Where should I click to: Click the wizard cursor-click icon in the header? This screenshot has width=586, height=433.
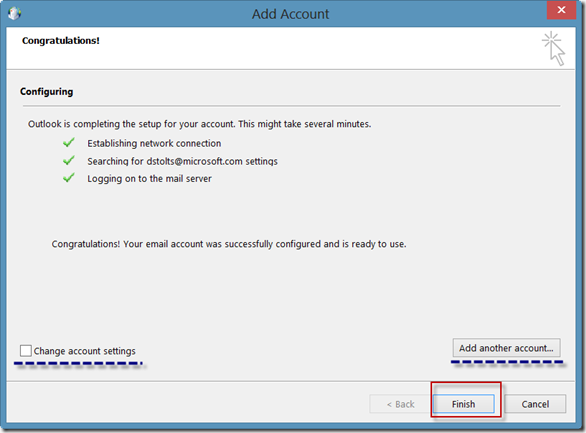[553, 49]
